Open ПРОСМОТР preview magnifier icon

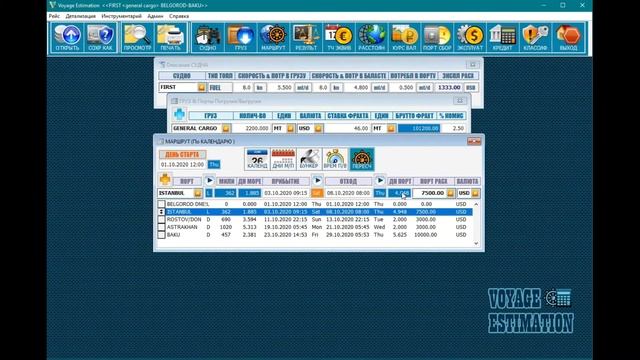137,38
